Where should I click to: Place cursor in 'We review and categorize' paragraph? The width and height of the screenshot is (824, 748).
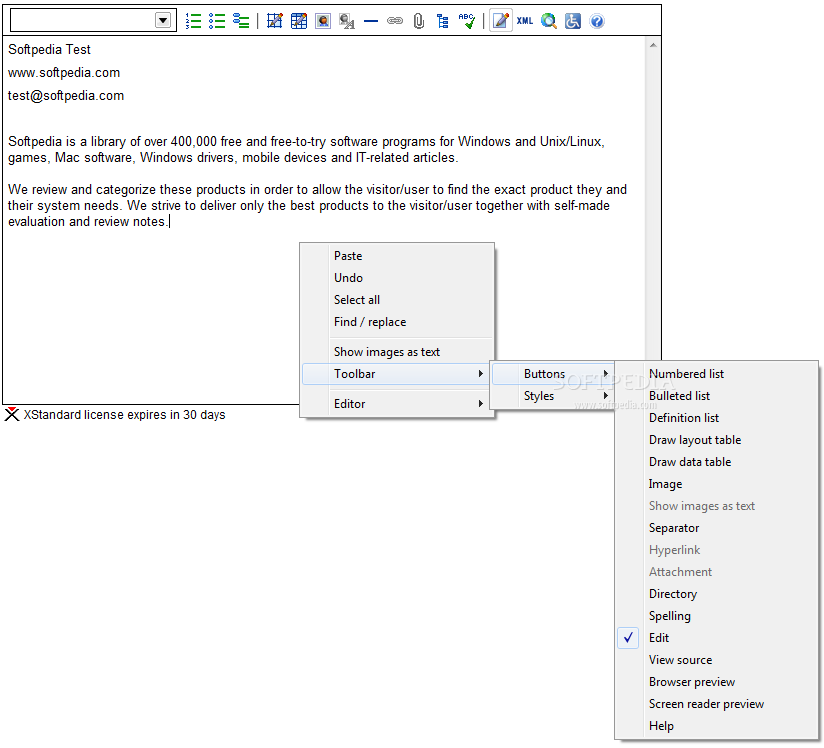coord(317,206)
